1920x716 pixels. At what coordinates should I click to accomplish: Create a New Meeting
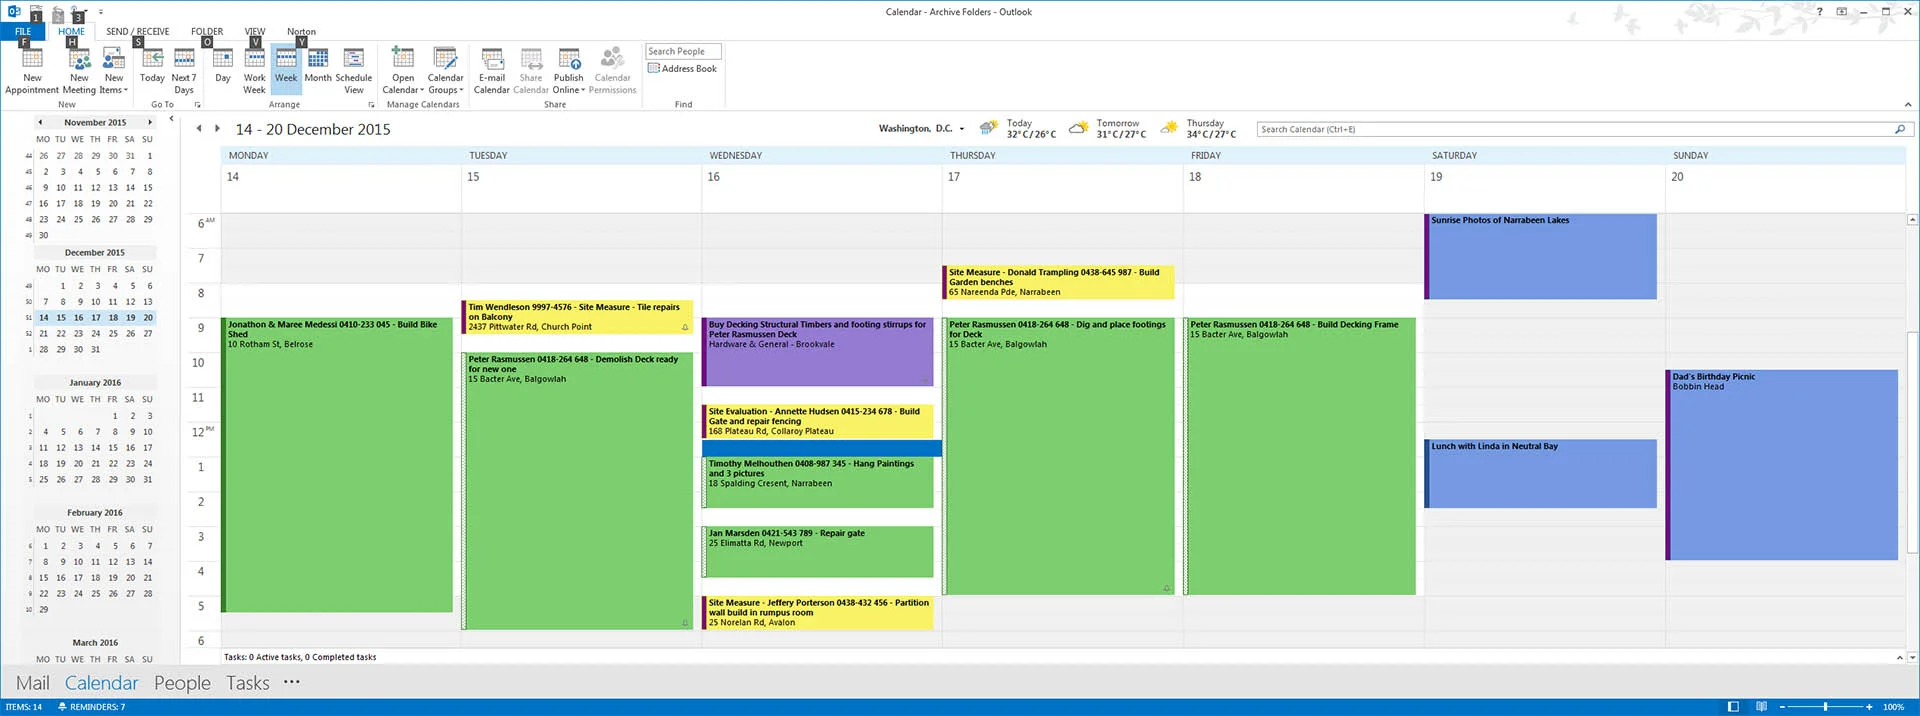coord(79,70)
